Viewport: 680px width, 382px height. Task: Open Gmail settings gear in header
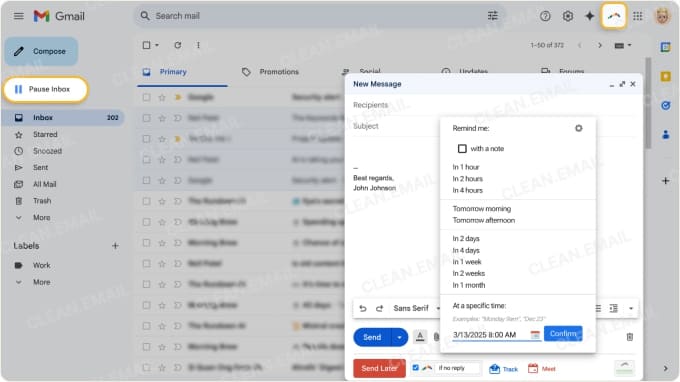tap(568, 16)
